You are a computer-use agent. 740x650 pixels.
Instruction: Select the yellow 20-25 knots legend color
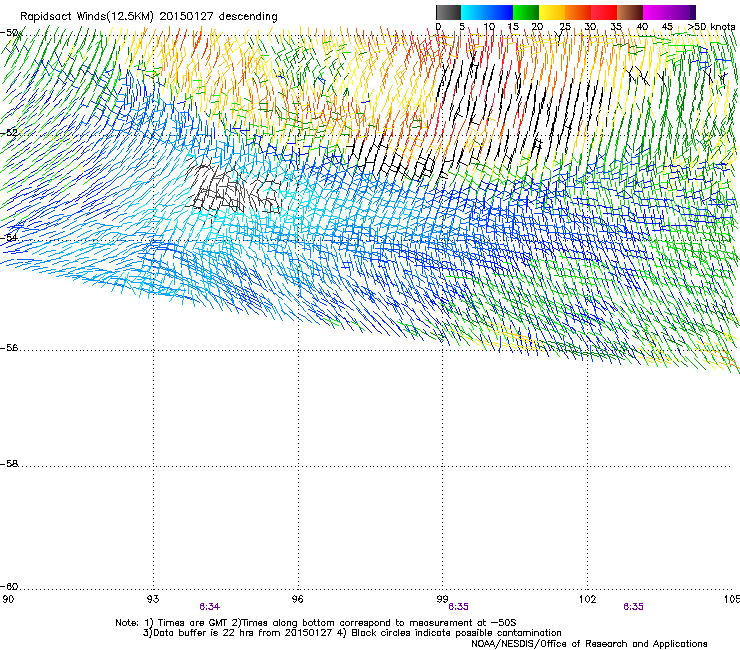552,12
